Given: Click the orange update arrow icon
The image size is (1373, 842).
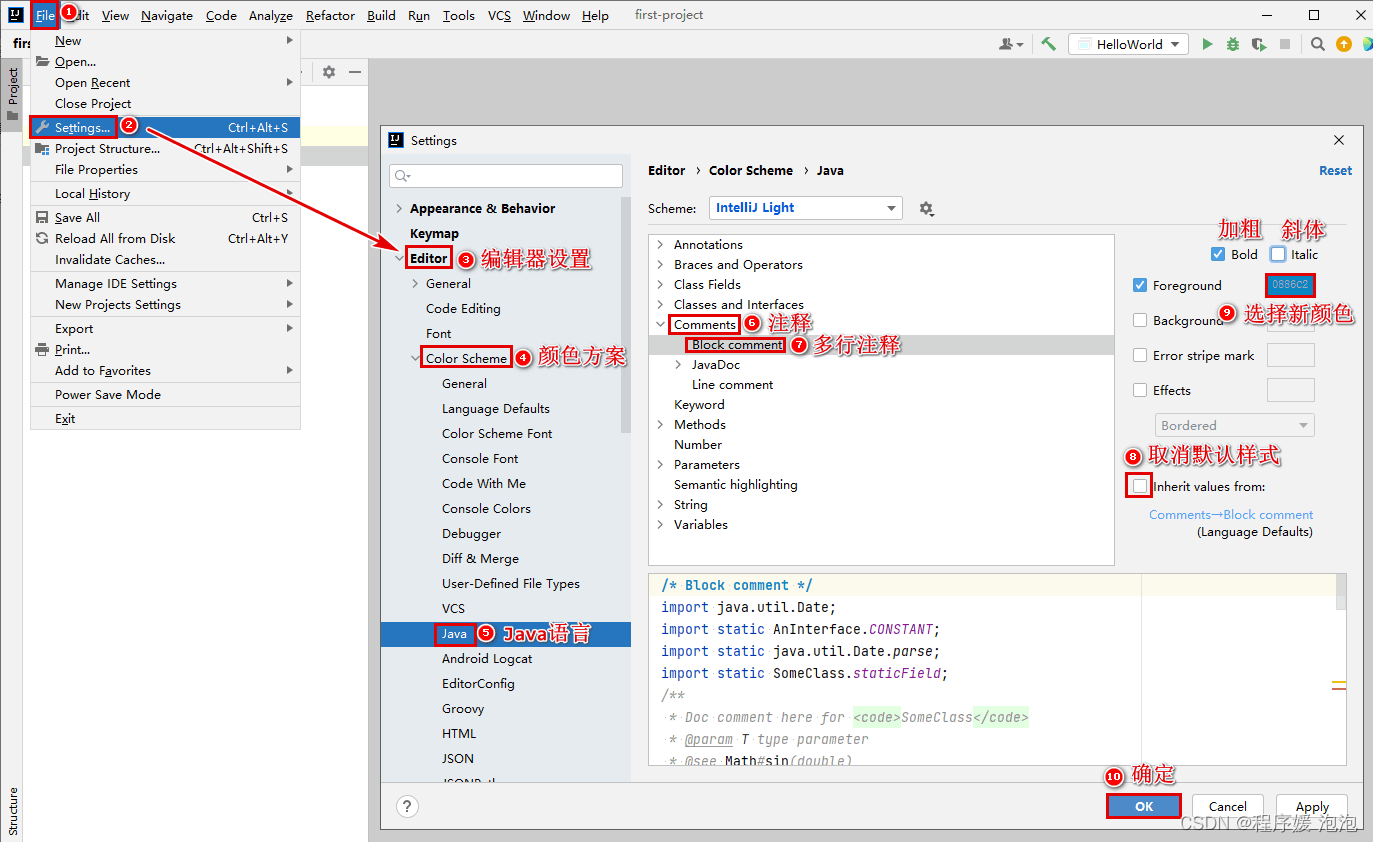Looking at the screenshot, I should 1344,44.
